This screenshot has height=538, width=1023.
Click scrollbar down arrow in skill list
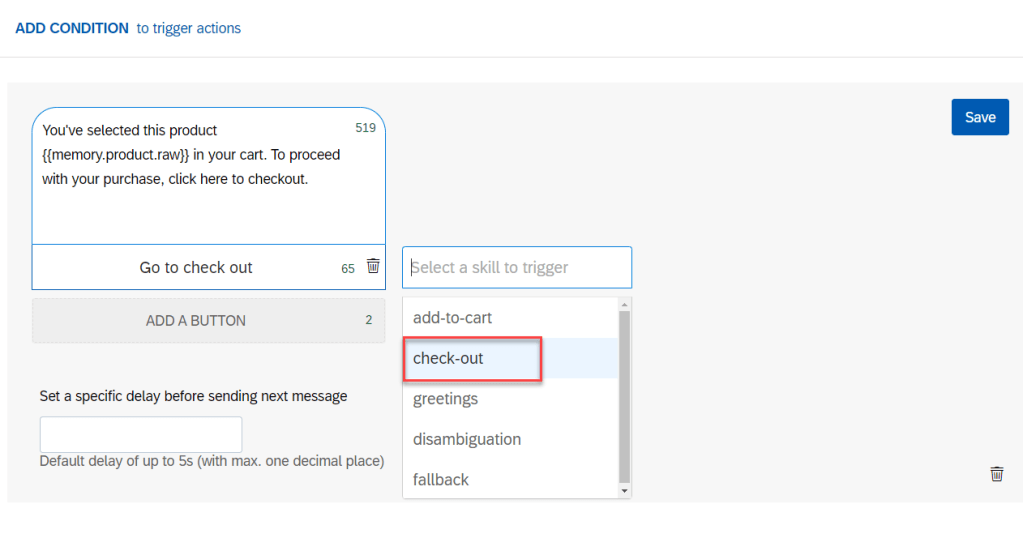(x=625, y=491)
